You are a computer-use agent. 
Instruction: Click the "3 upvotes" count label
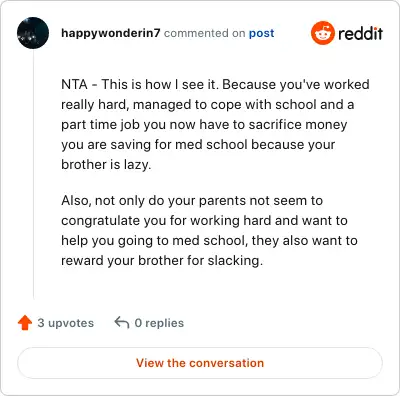pyautogui.click(x=66, y=323)
